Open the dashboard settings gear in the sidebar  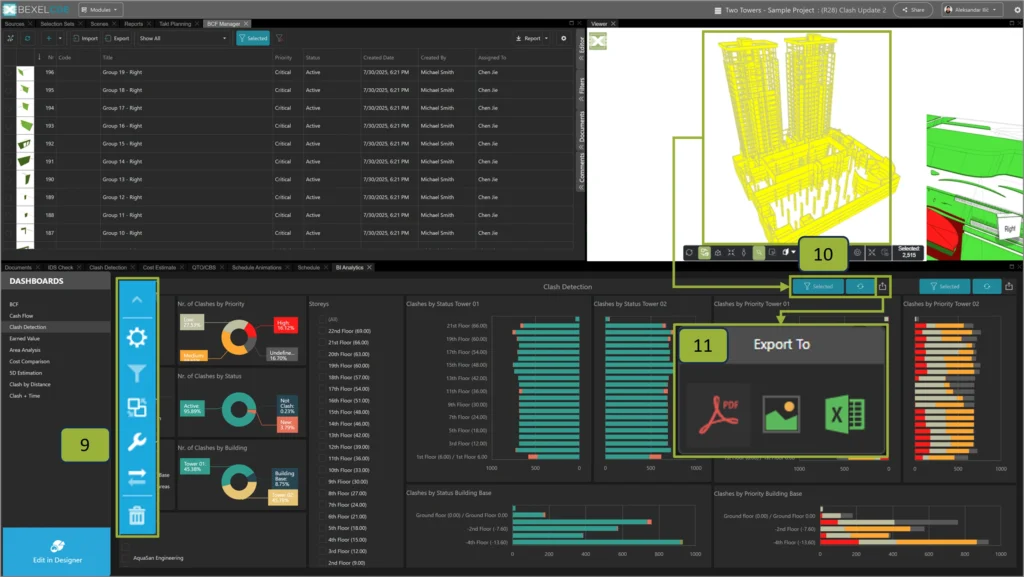pyautogui.click(x=137, y=337)
